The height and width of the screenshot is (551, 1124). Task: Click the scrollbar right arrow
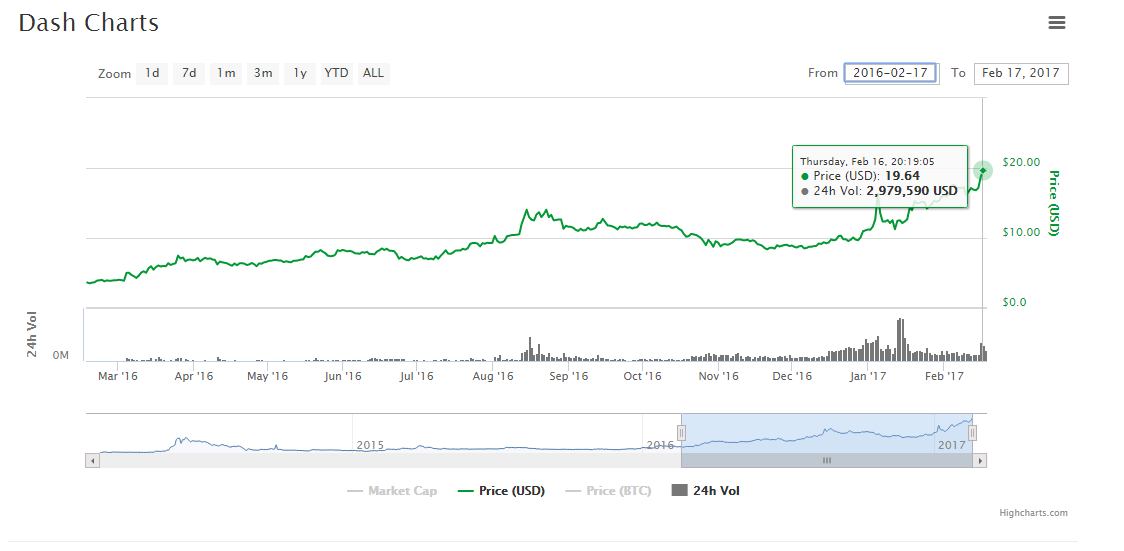979,461
